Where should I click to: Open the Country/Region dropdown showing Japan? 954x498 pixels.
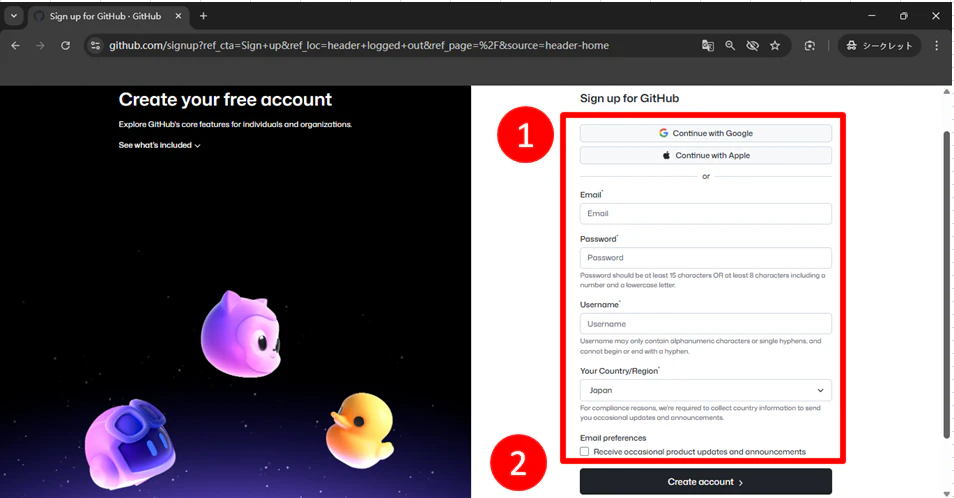point(706,390)
